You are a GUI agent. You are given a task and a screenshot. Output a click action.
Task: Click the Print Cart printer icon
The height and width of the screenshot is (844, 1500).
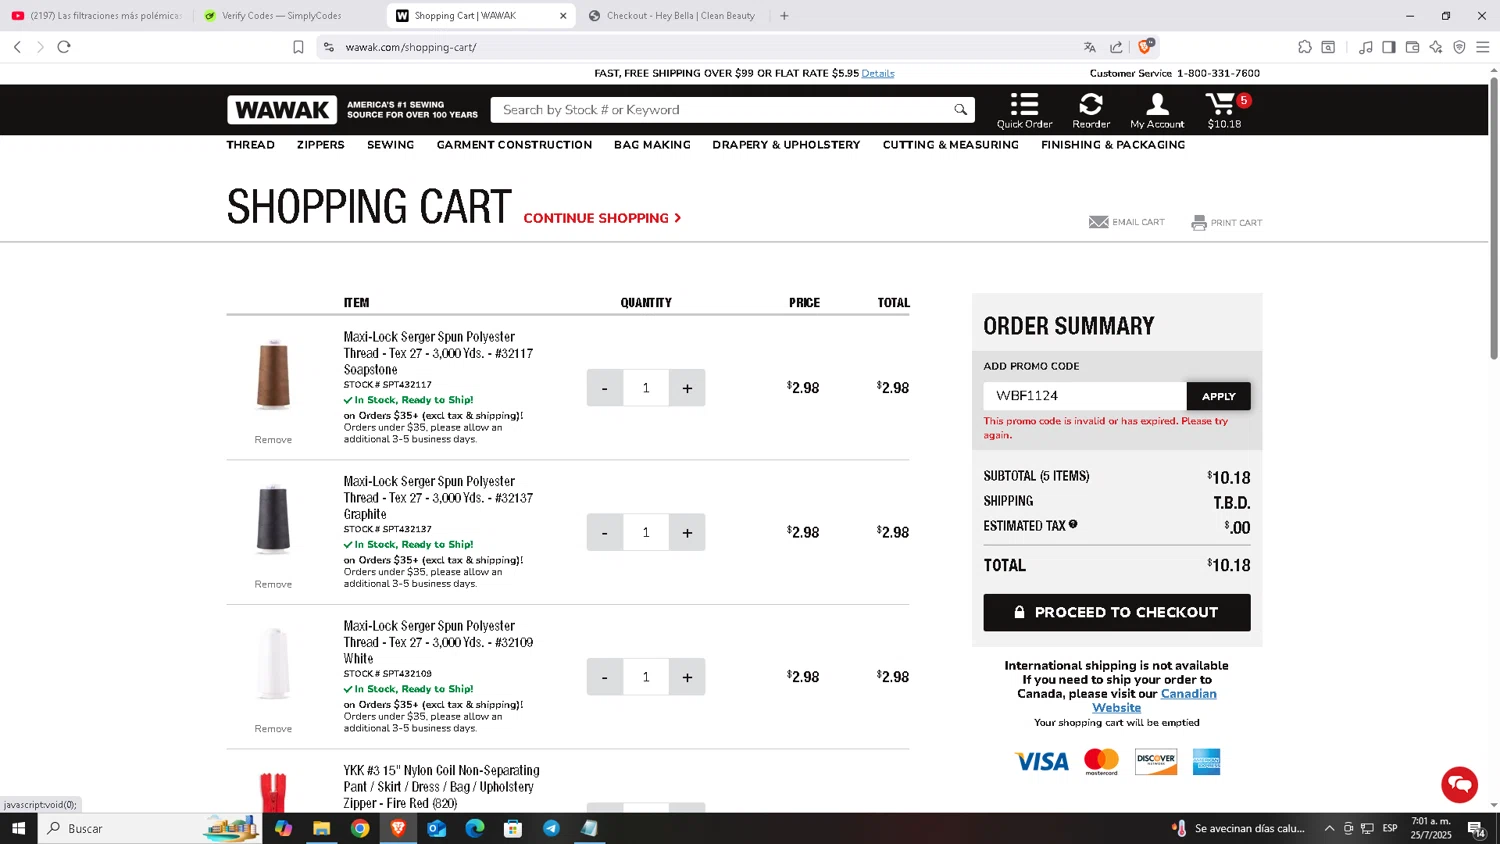pyautogui.click(x=1199, y=223)
